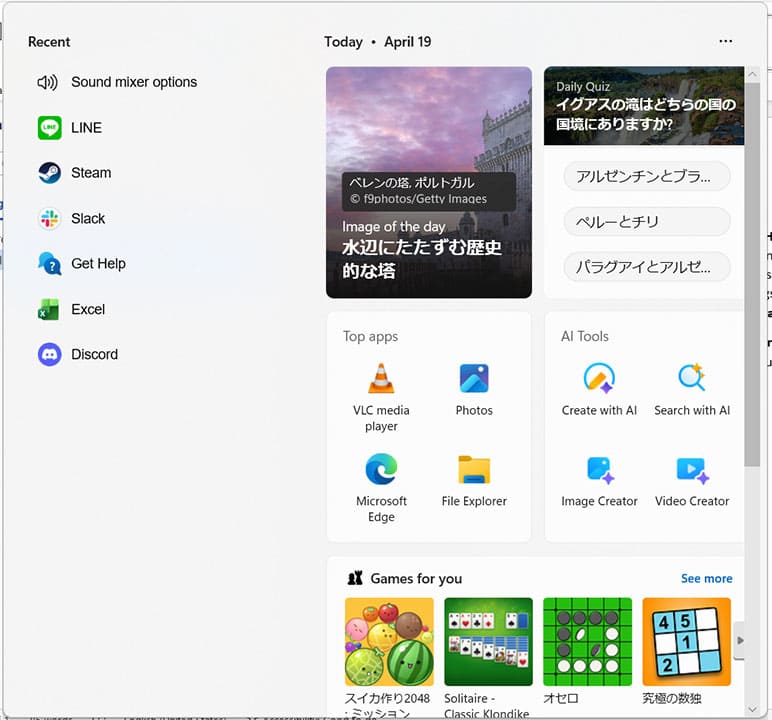Open Image Creator icon

point(600,470)
